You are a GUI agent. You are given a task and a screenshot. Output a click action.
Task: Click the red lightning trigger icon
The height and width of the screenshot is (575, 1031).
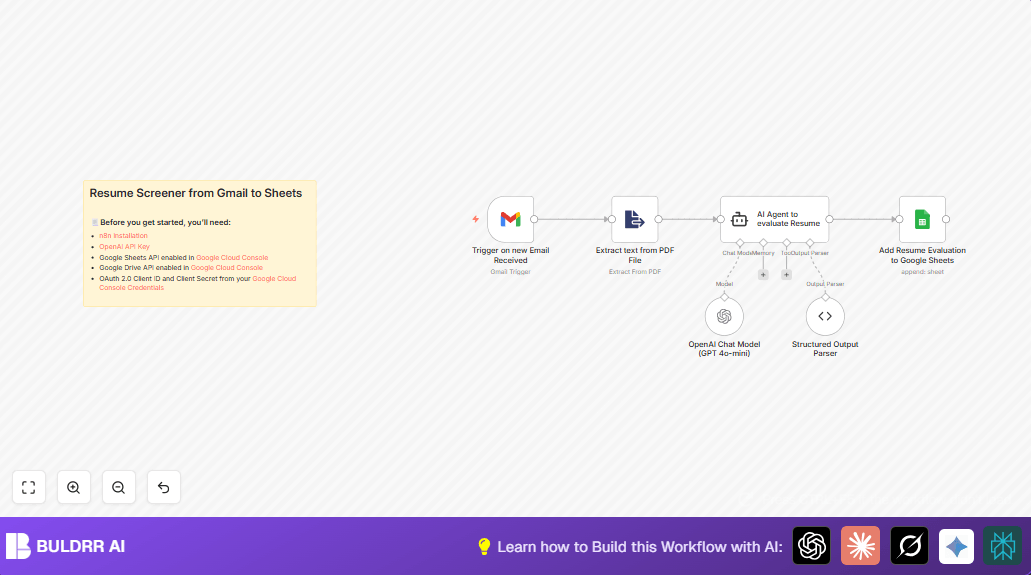475,219
